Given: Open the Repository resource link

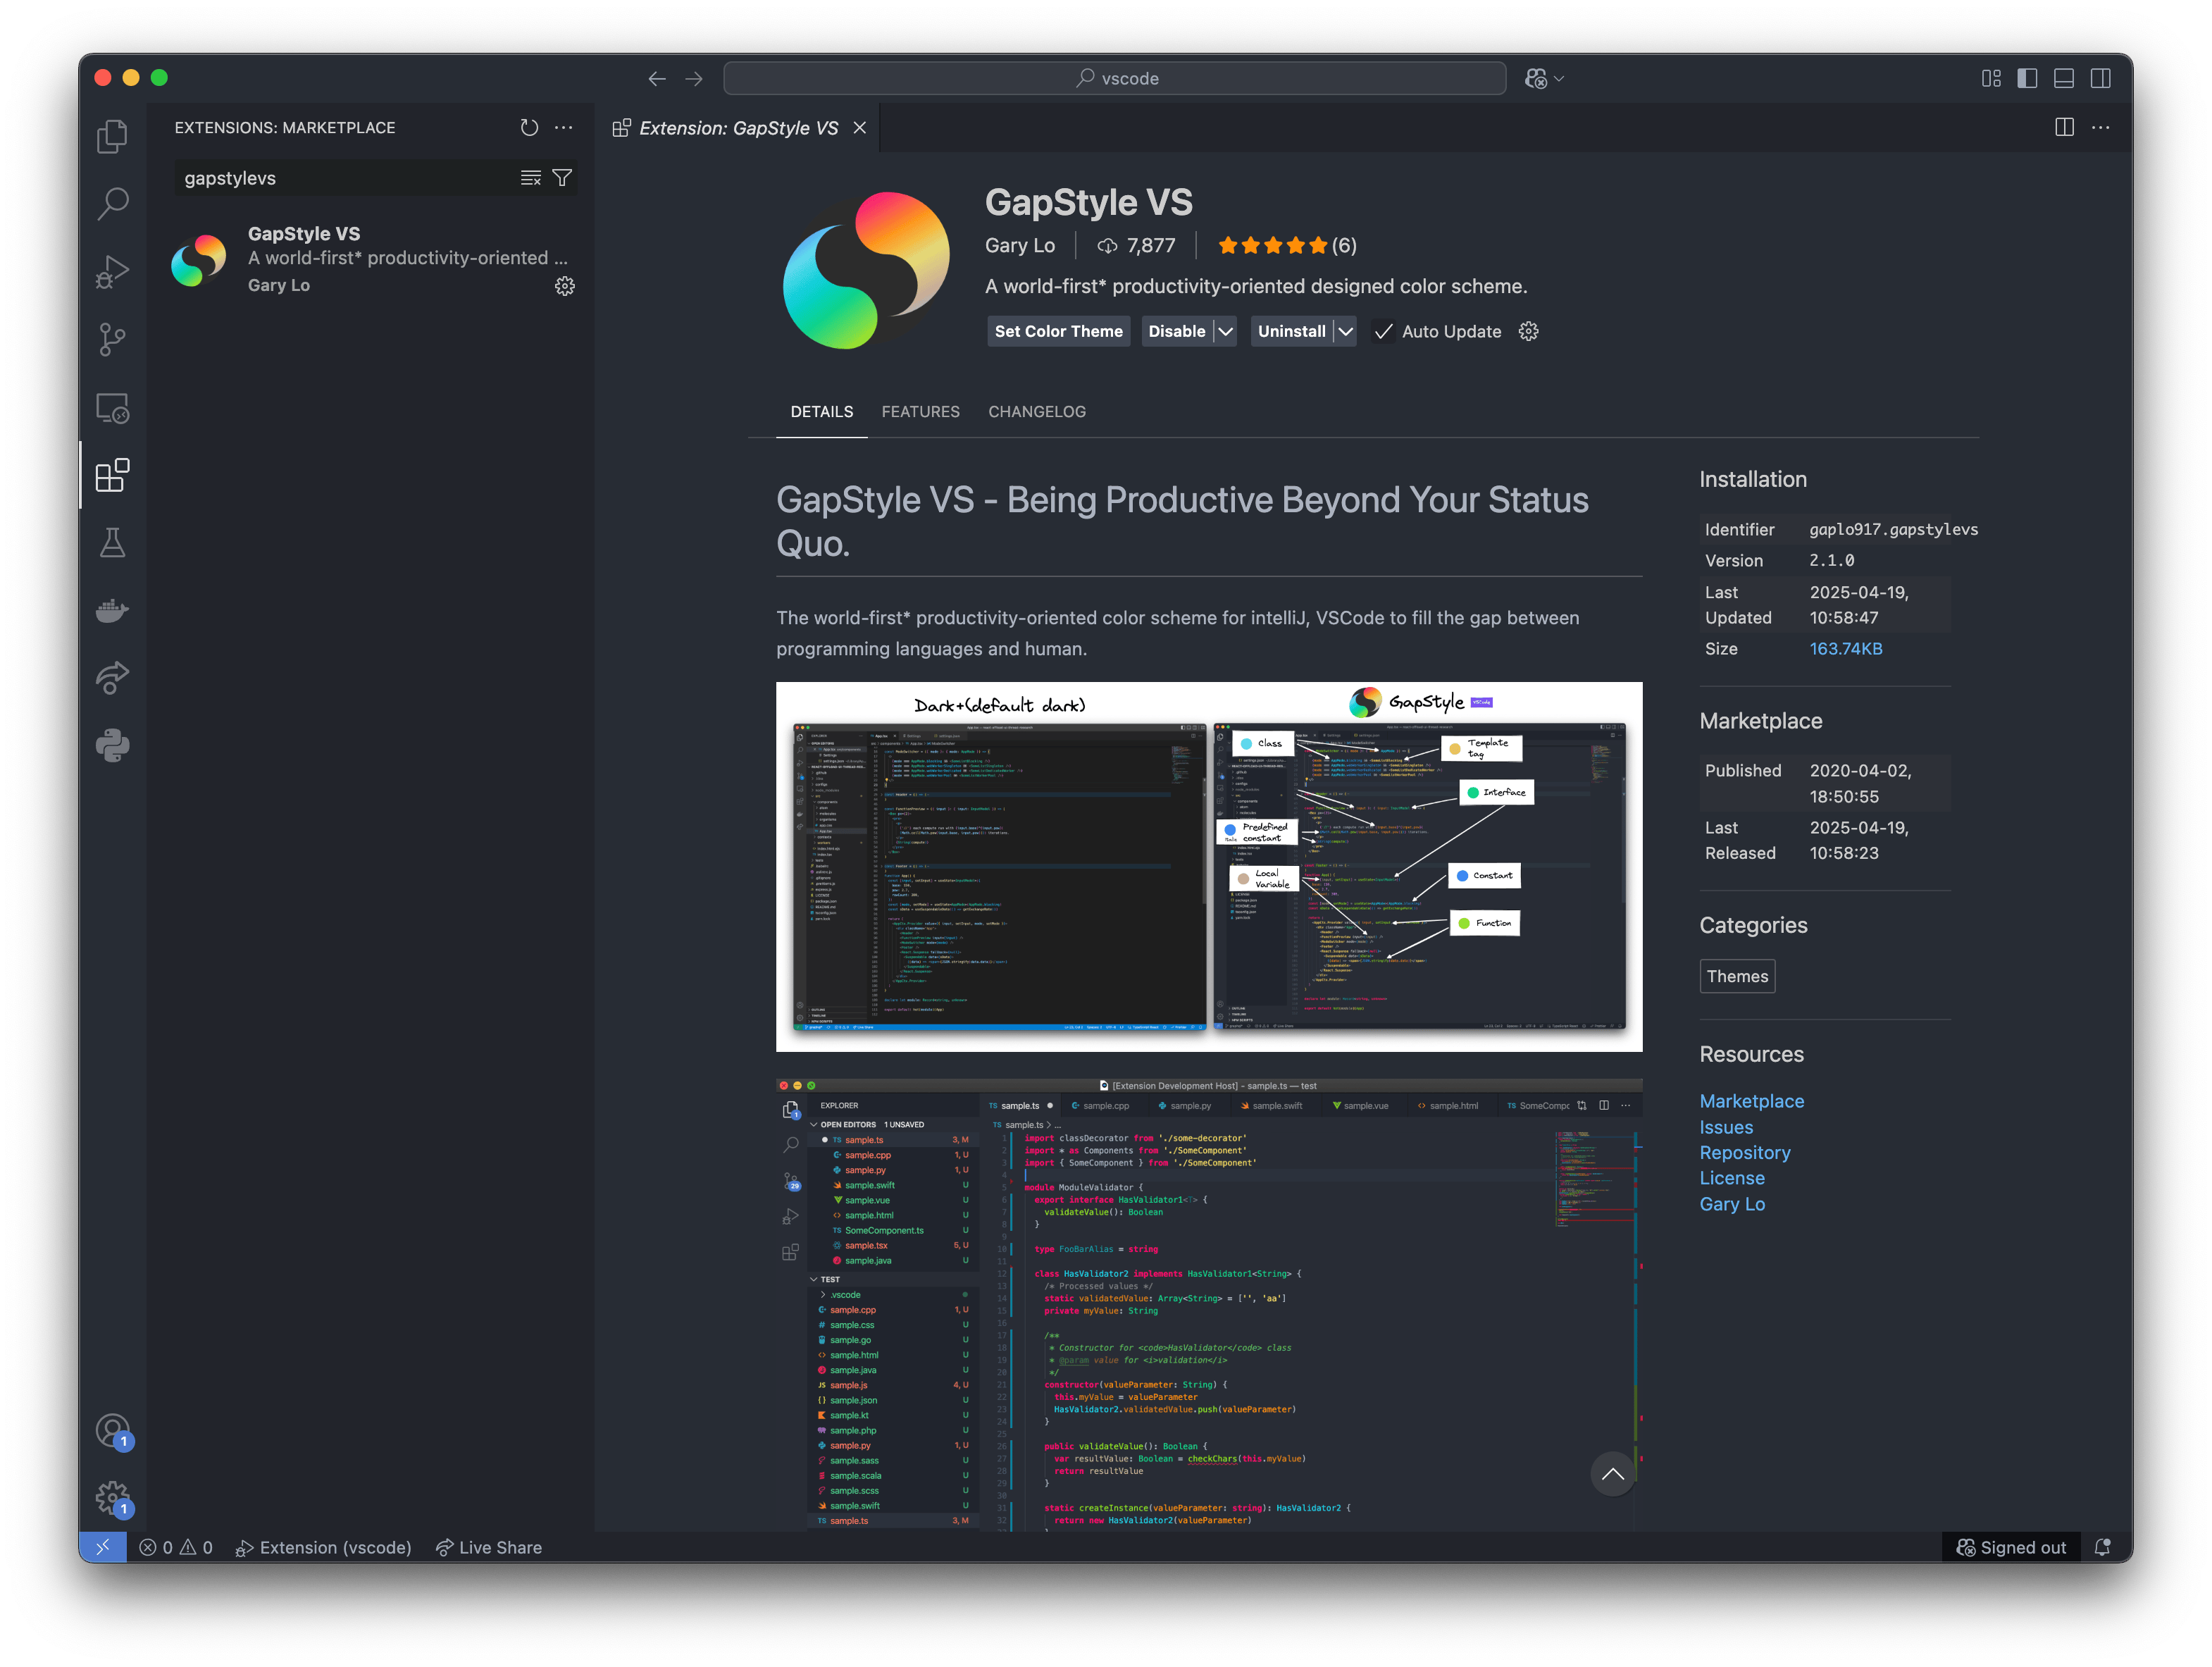Looking at the screenshot, I should pyautogui.click(x=1744, y=1153).
